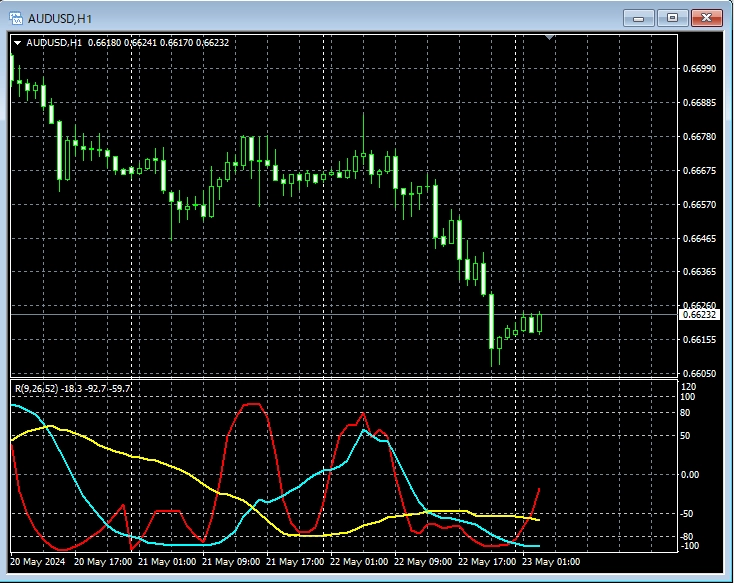Click the gray chart shift triangle marker
Image resolution: width=735 pixels, height=583 pixels.
click(x=549, y=37)
